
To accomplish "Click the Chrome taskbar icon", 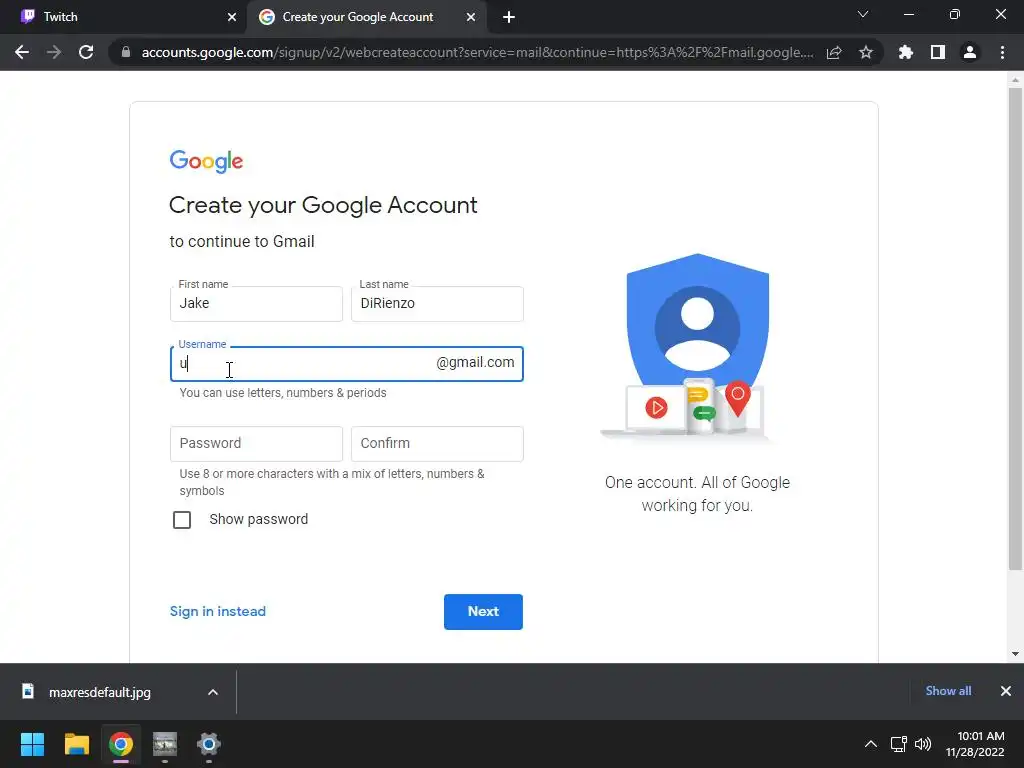I will click(x=121, y=744).
